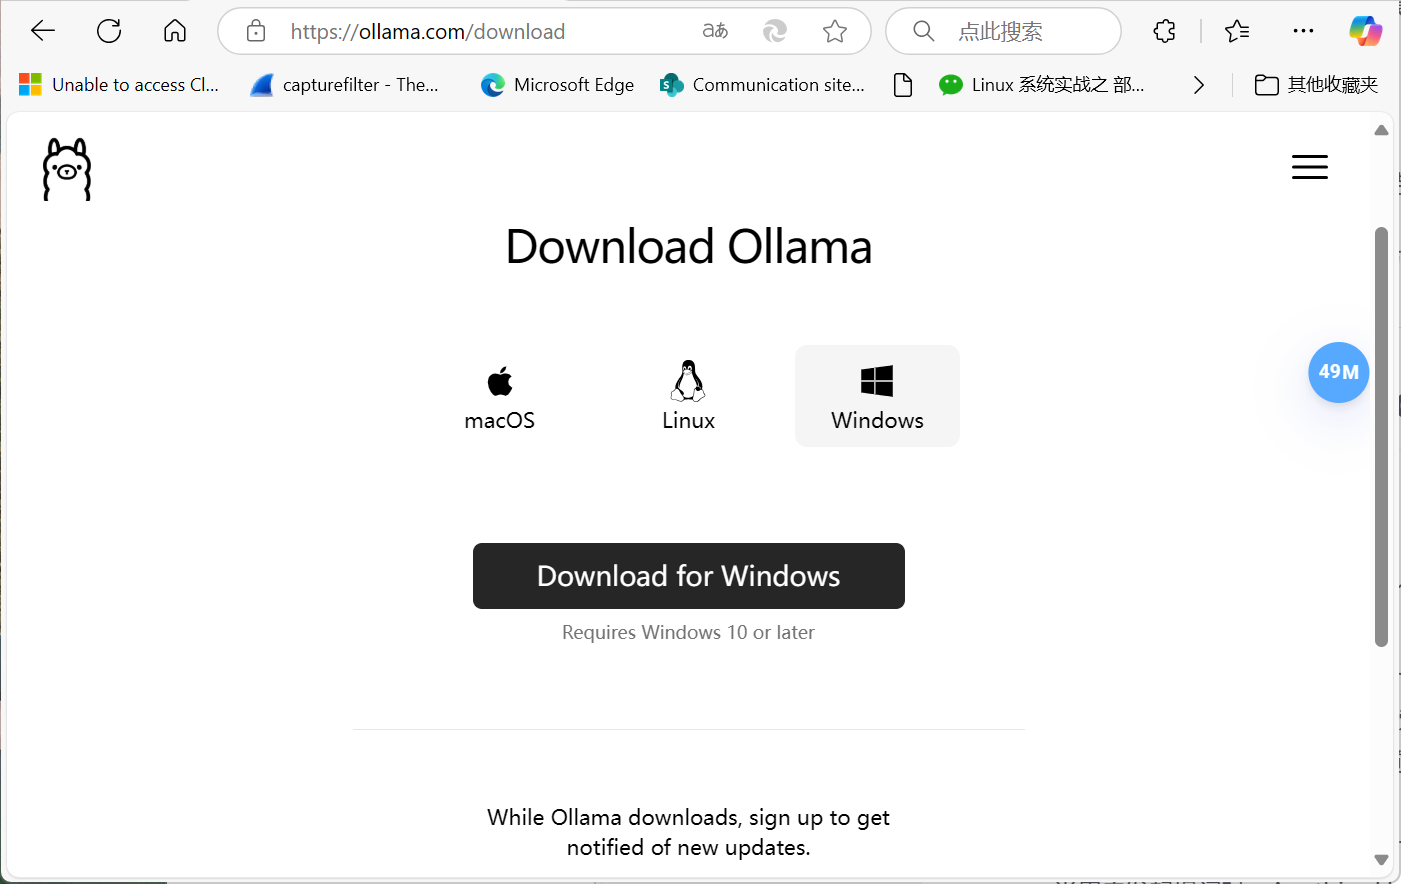
Task: Open Edge settings and more menu
Action: click(1303, 31)
